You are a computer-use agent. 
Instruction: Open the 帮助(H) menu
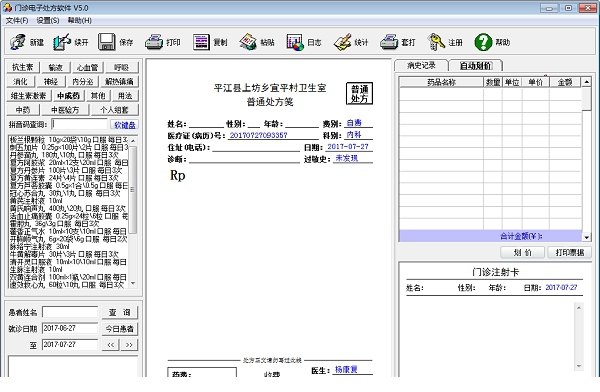(80, 21)
